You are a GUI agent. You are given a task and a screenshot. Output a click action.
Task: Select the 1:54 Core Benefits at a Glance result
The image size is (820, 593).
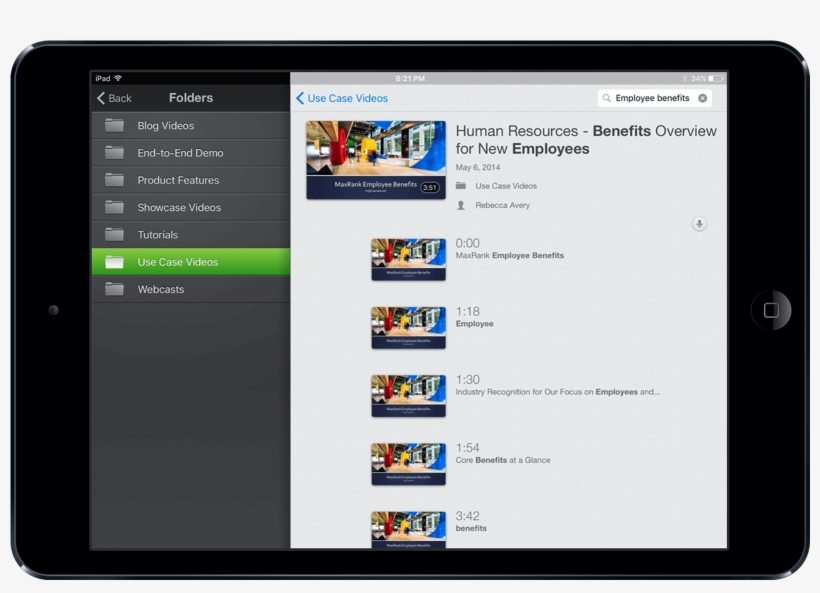pos(503,453)
